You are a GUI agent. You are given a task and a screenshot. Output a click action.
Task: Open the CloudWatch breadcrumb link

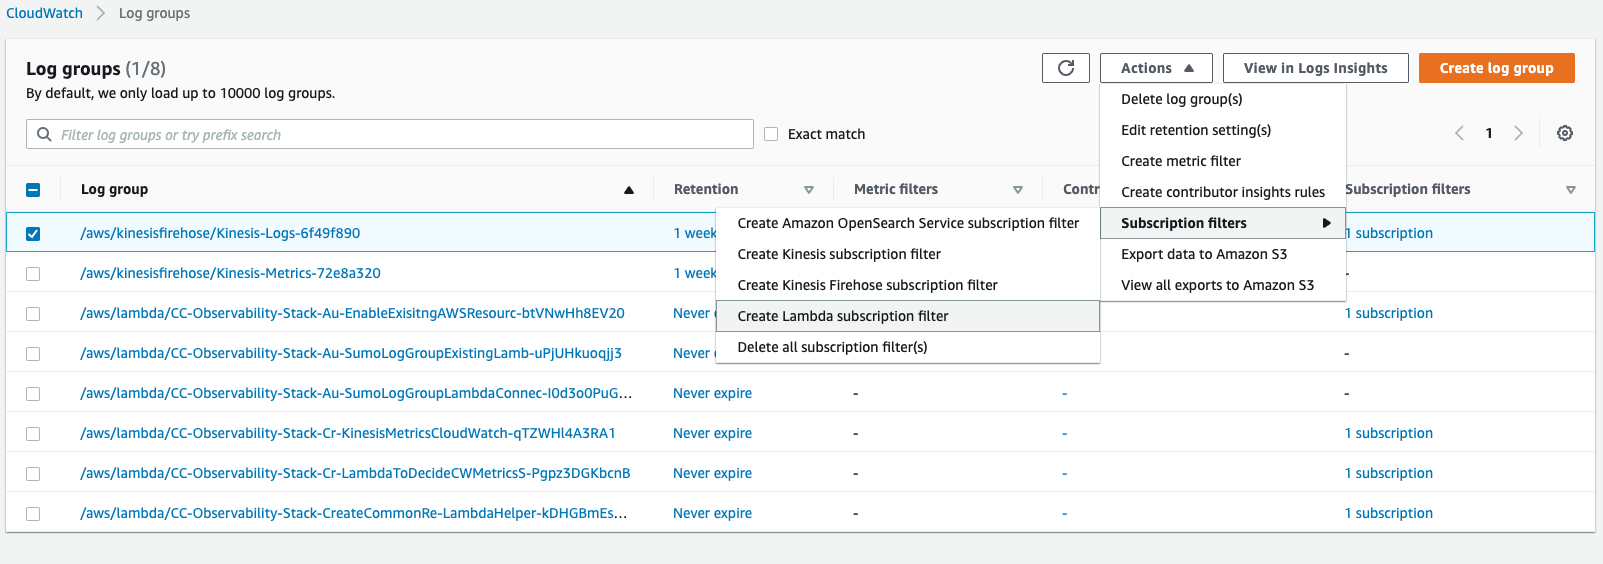pyautogui.click(x=45, y=13)
